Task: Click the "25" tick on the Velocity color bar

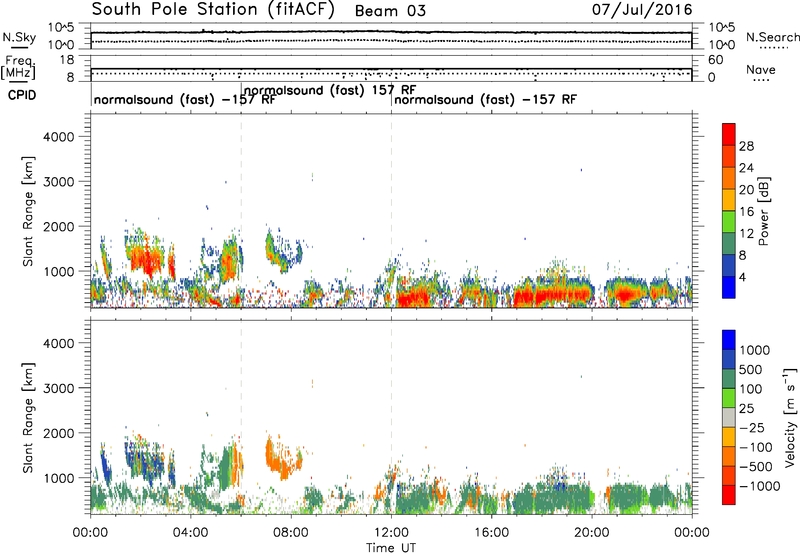Action: (747, 408)
